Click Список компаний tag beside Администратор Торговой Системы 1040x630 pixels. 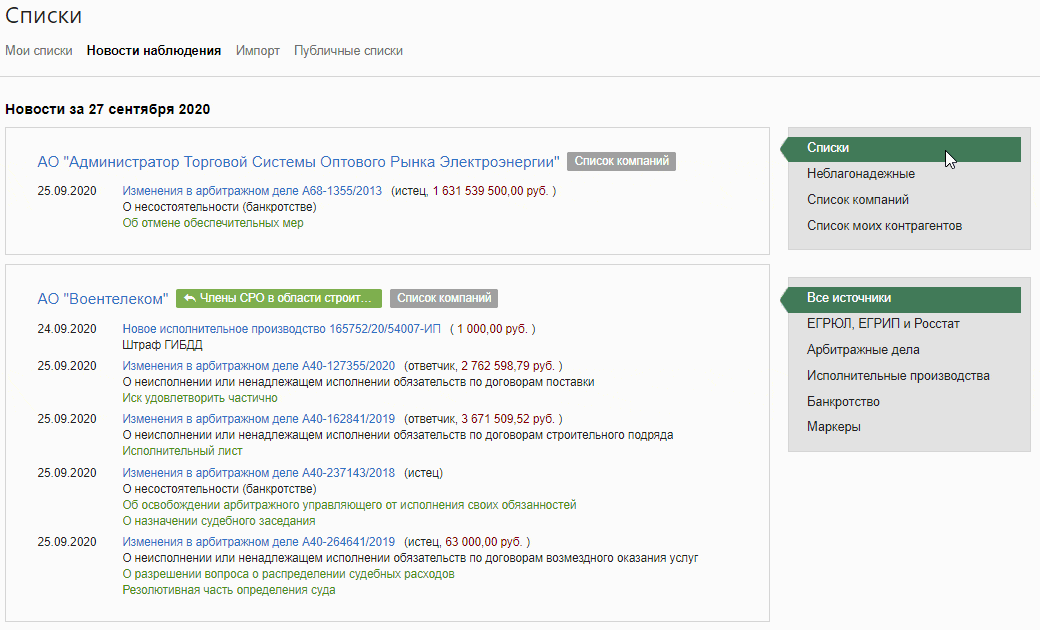click(621, 161)
